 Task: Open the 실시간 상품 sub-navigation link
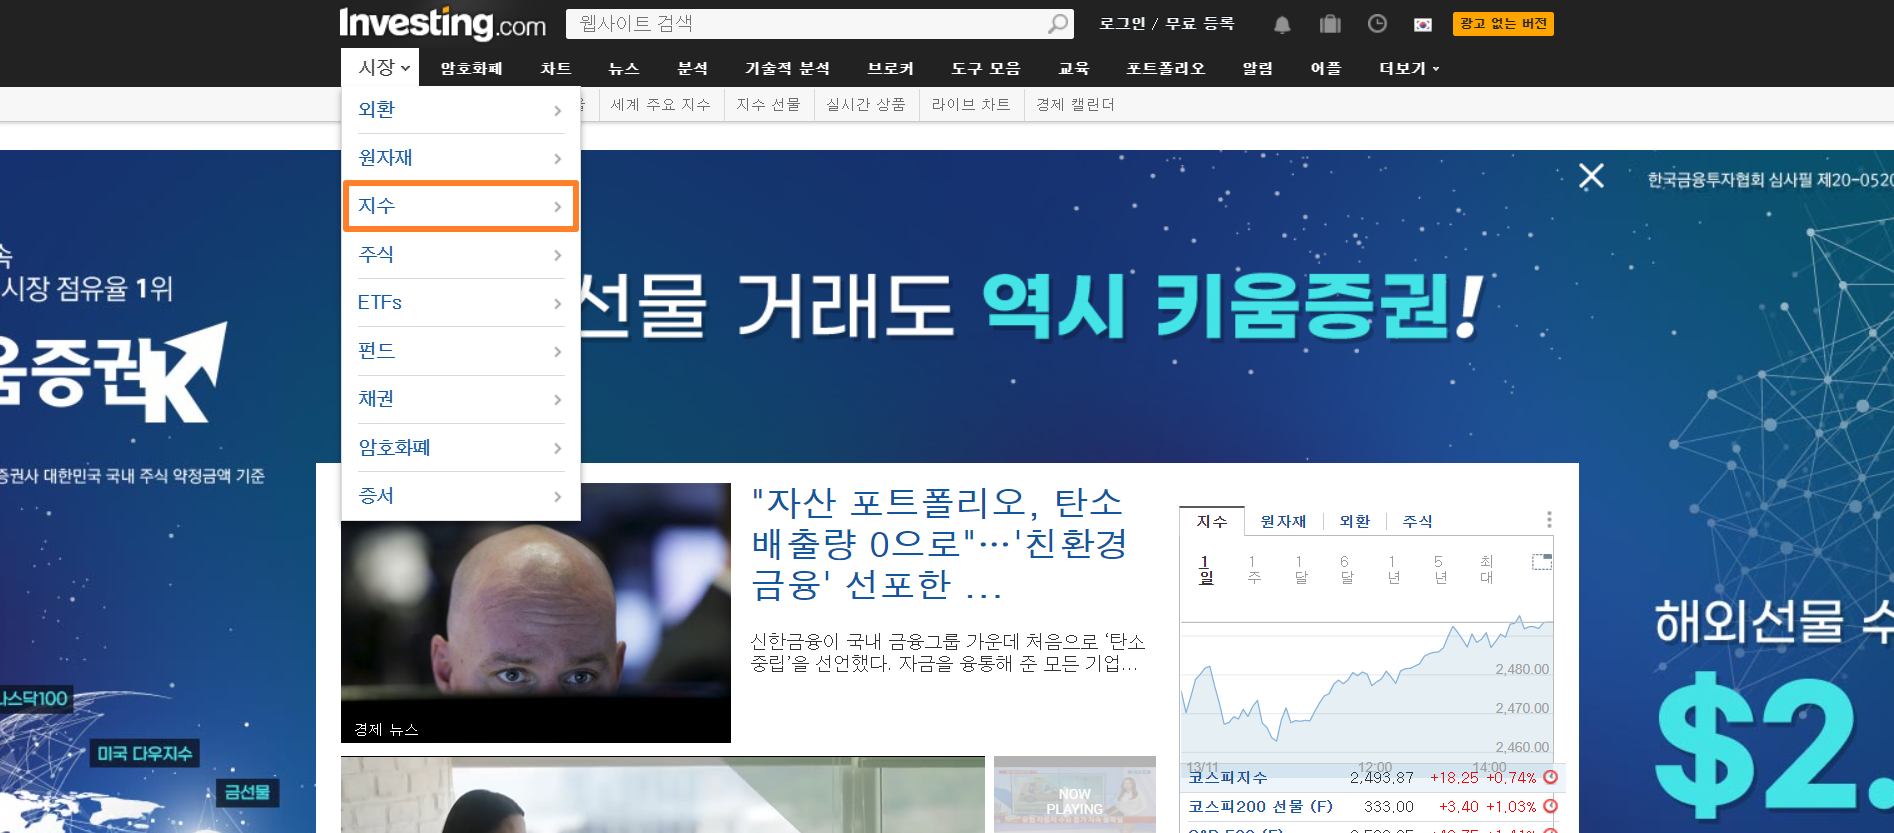[866, 104]
